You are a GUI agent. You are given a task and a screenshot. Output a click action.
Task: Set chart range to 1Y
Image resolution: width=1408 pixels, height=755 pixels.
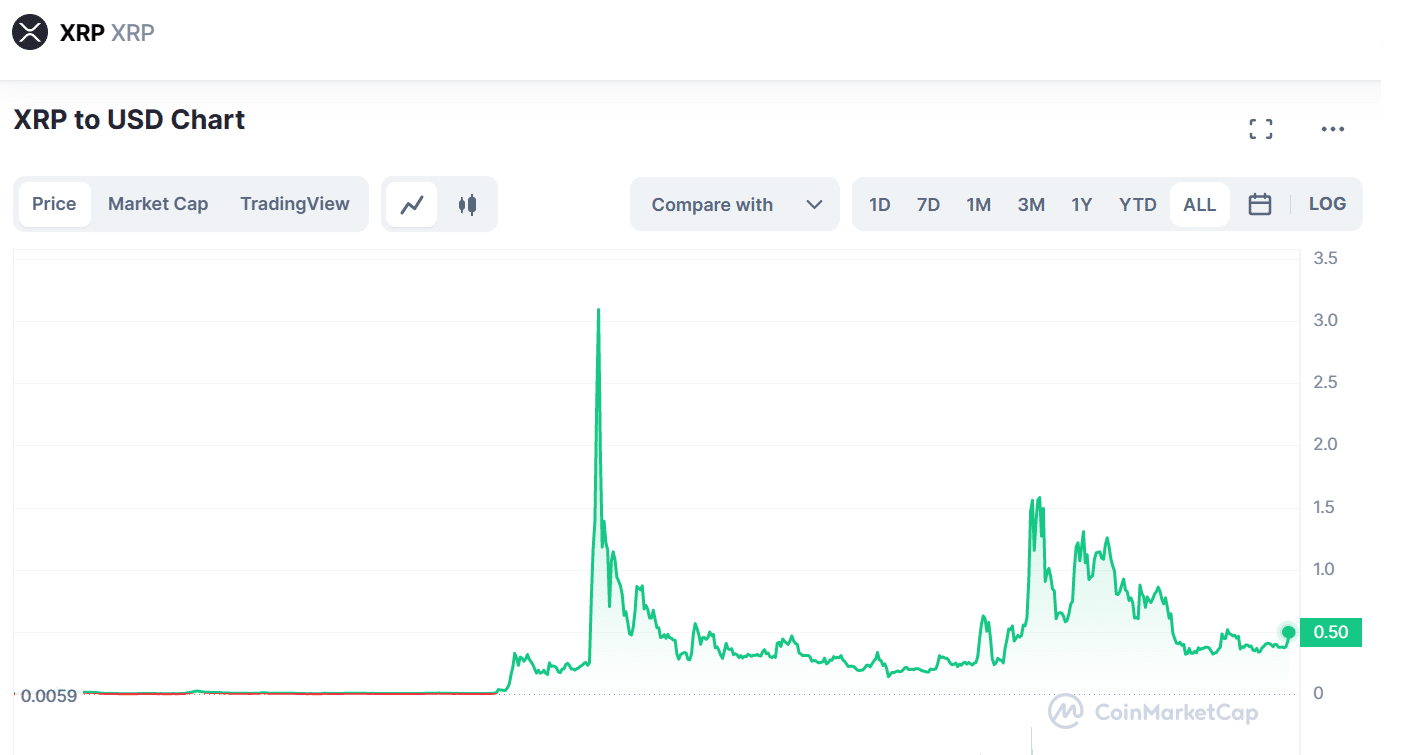click(1081, 205)
